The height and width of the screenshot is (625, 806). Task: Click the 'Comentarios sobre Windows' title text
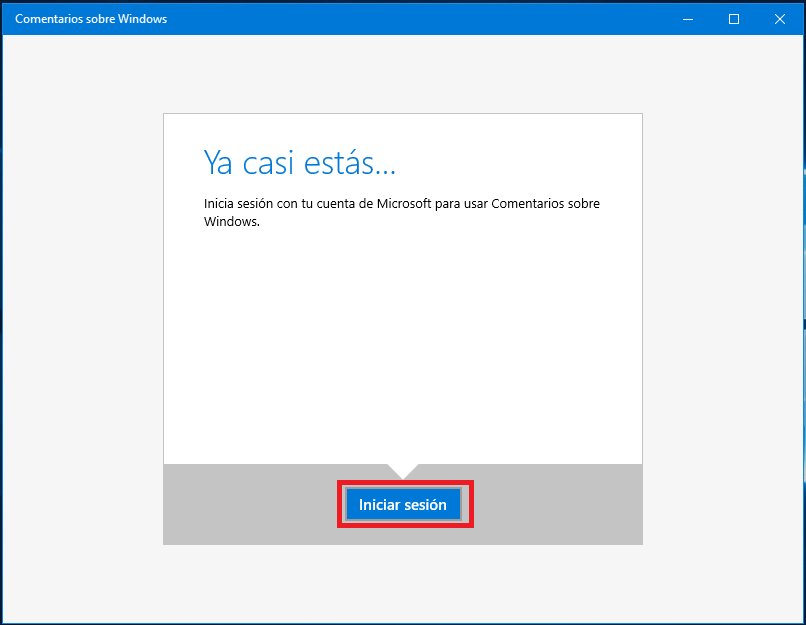tap(91, 19)
